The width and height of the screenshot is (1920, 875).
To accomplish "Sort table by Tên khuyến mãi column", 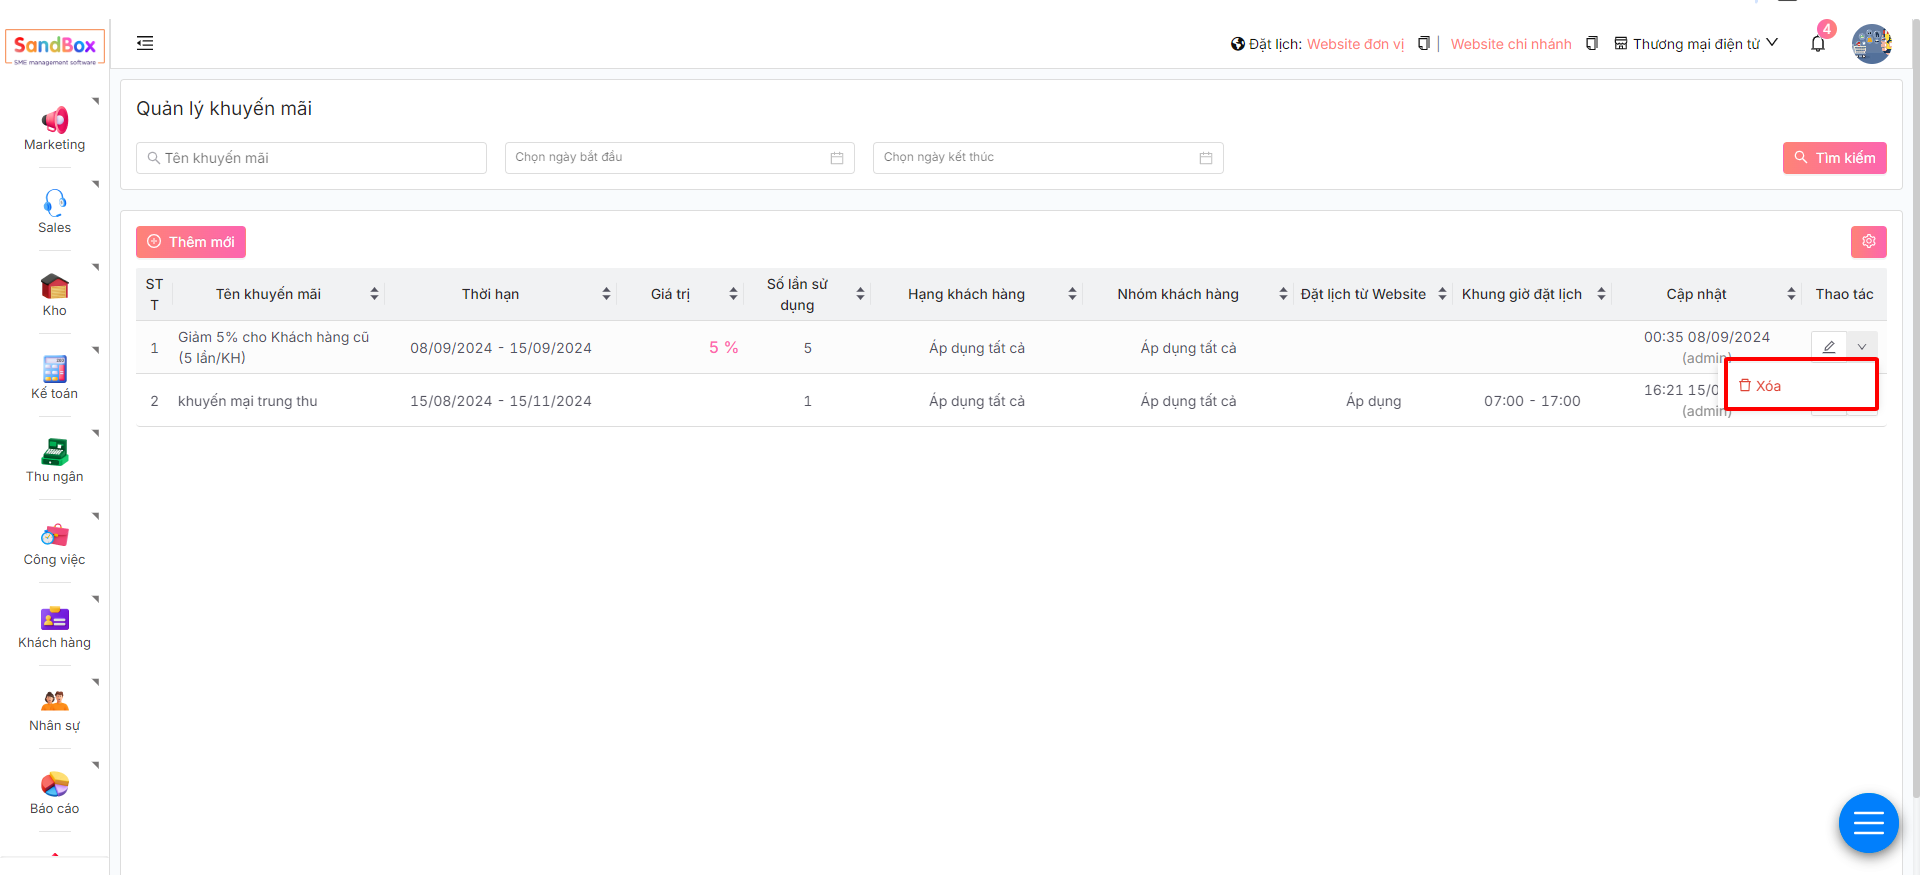I will [374, 294].
